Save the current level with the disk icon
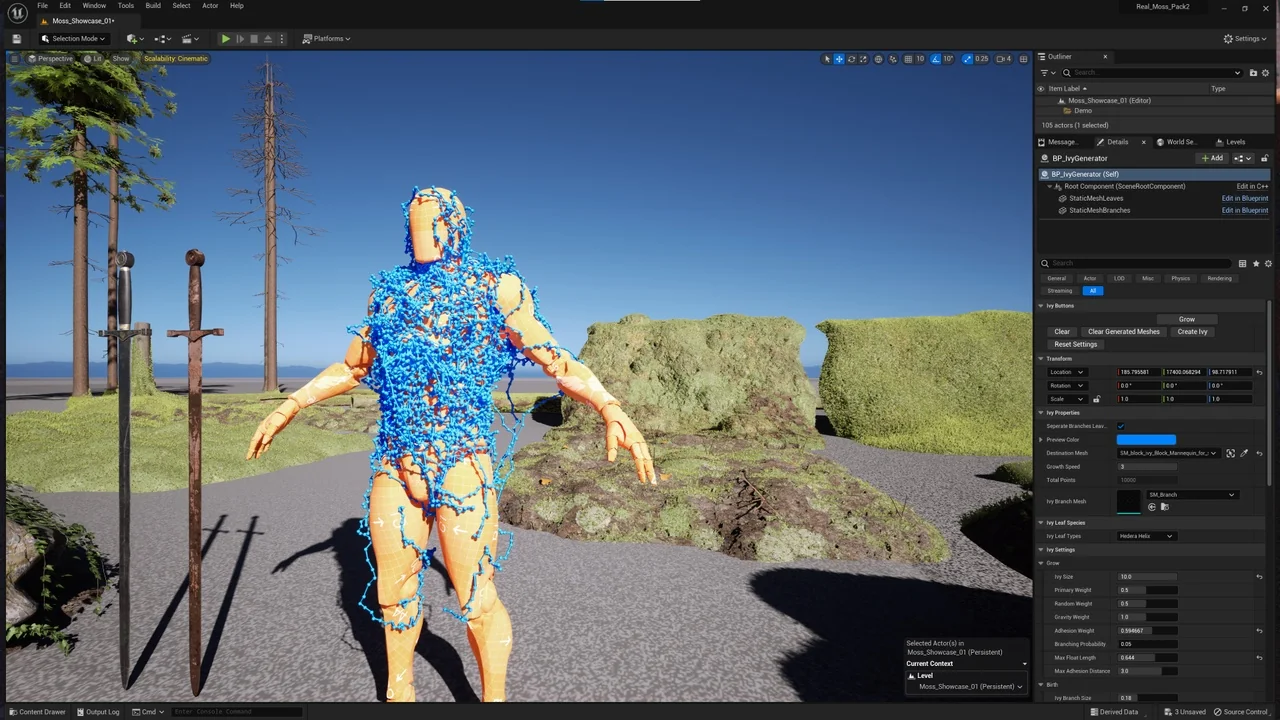Image resolution: width=1280 pixels, height=720 pixels. tap(16, 39)
